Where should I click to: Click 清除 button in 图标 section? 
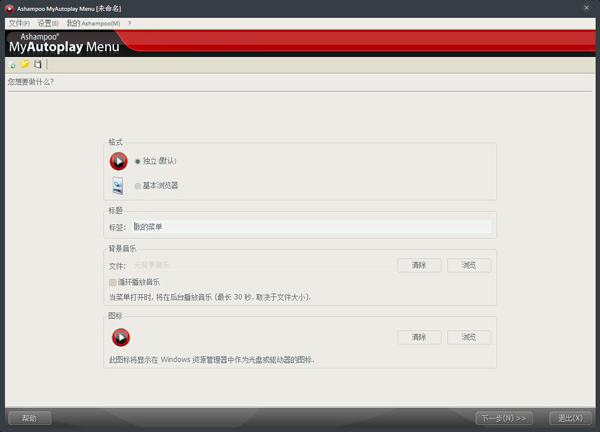click(x=419, y=337)
